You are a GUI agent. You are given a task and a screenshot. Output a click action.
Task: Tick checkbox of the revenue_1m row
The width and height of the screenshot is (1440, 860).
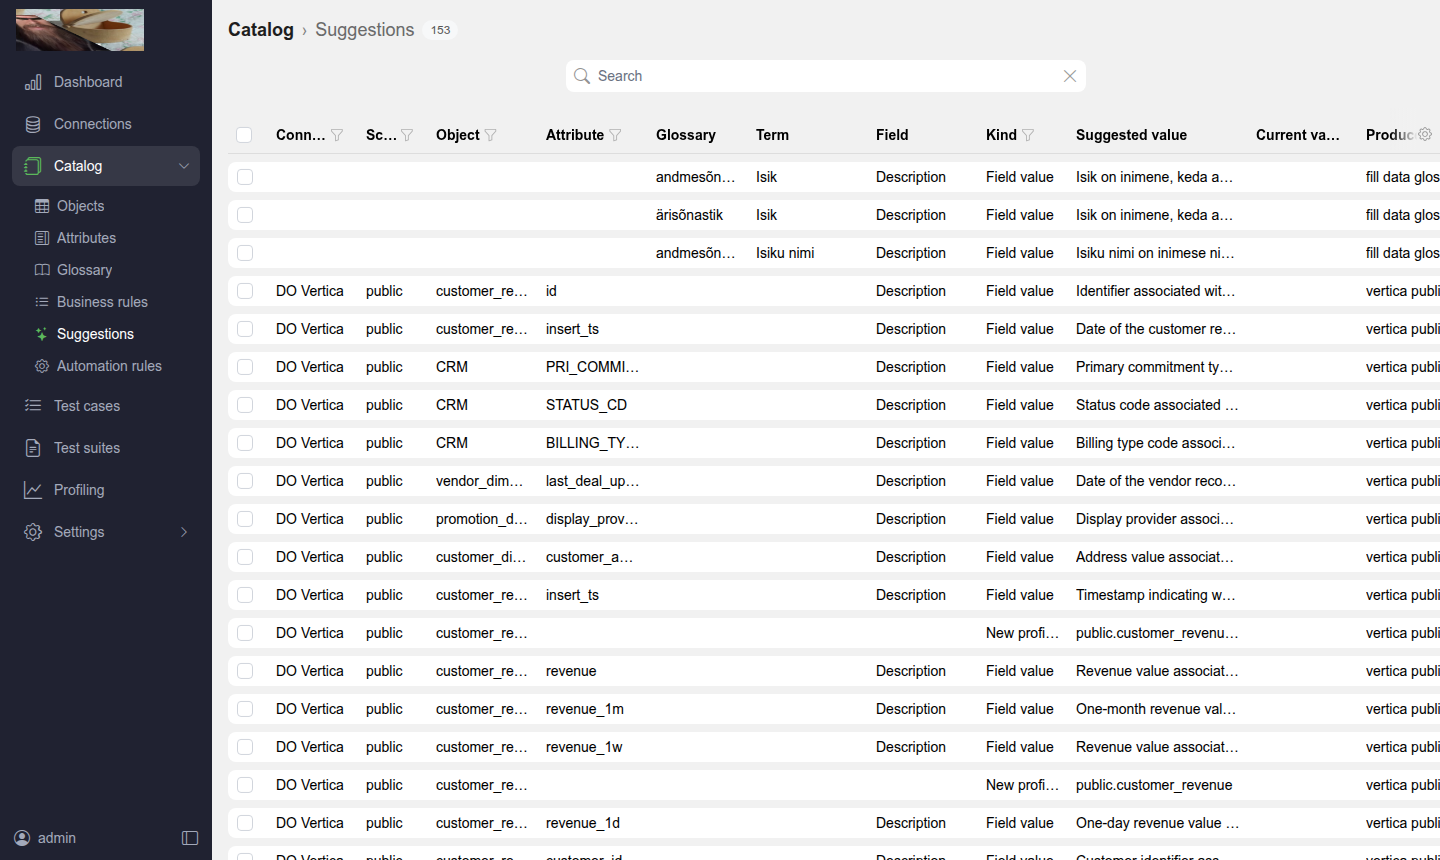(245, 709)
